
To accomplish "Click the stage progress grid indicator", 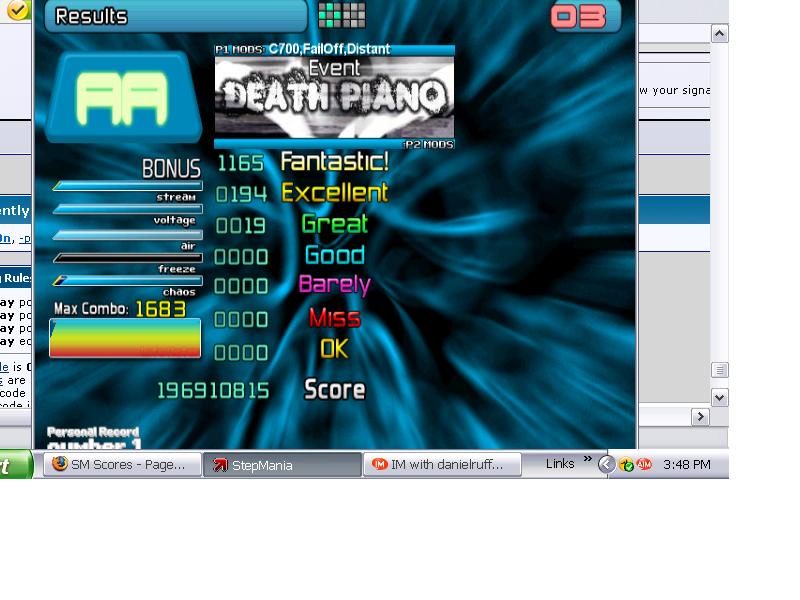I will pyautogui.click(x=342, y=15).
